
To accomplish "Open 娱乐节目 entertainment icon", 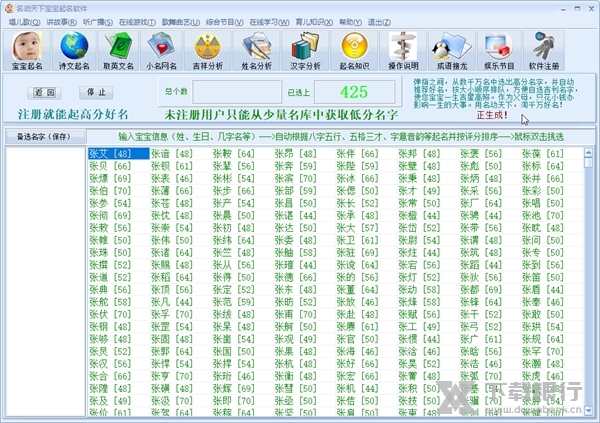I will pyautogui.click(x=499, y=51).
